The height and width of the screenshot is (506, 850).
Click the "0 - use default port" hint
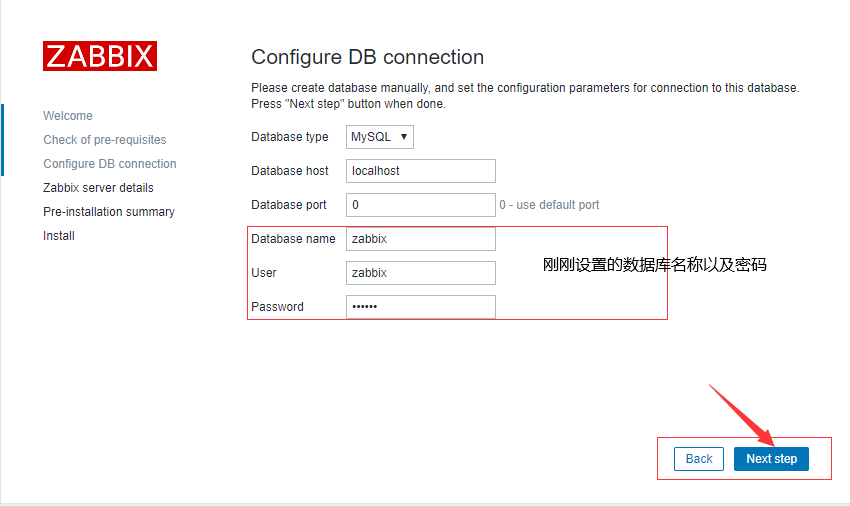point(550,205)
